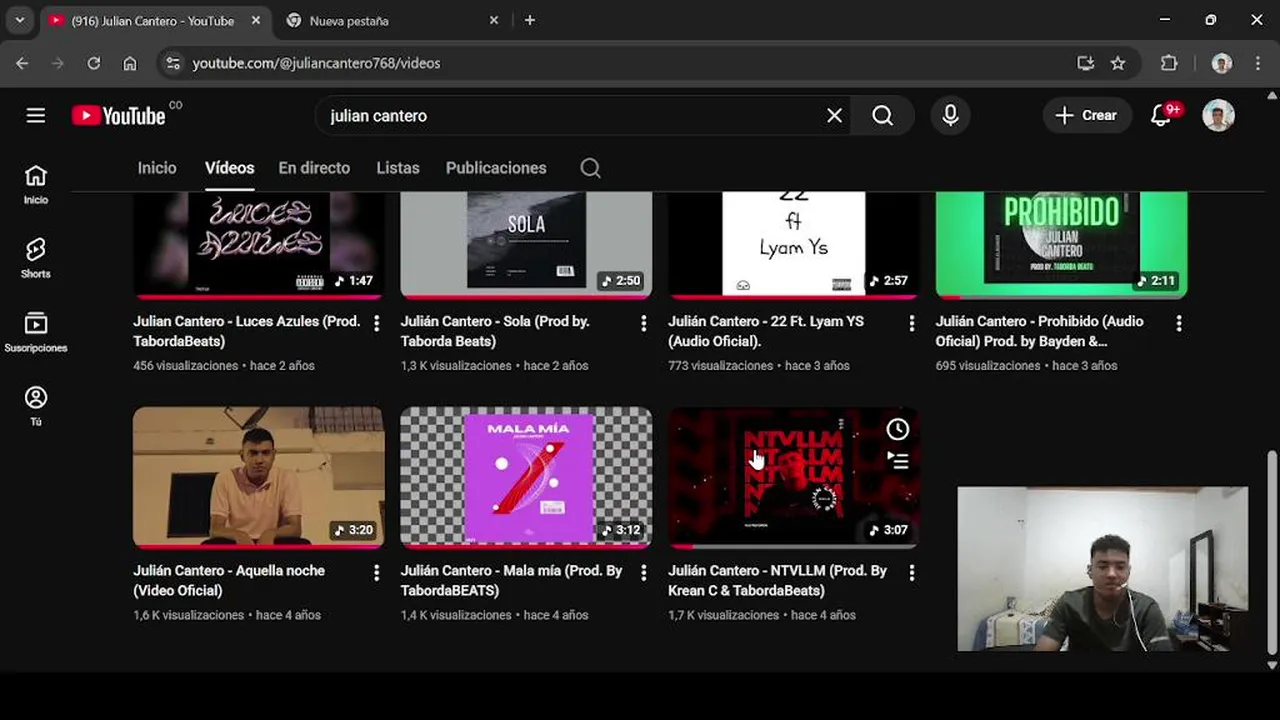This screenshot has height=720, width=1280.
Task: Open Shorts in the sidebar
Action: click(x=36, y=259)
